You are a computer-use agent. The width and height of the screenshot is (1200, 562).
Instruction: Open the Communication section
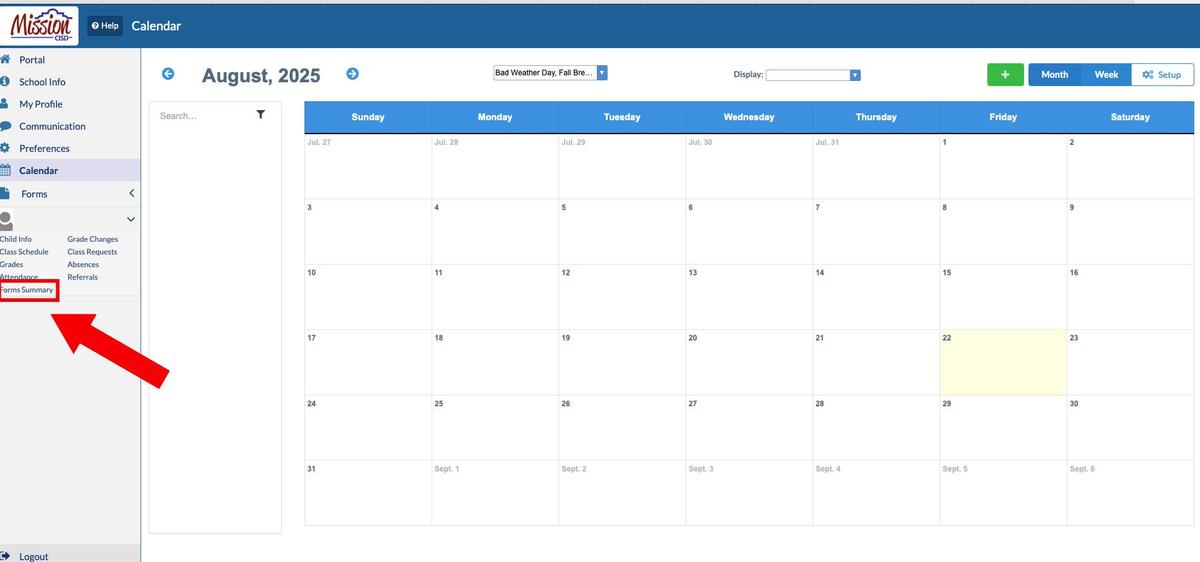[52, 126]
